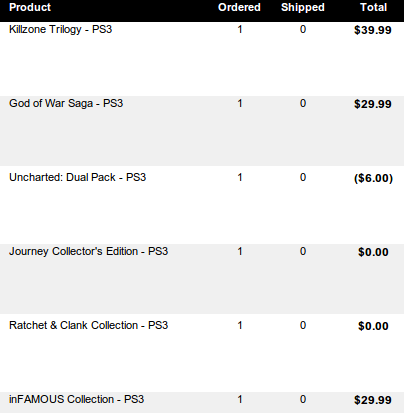Click ordered quantity for Killzone Trilogy

point(240,29)
